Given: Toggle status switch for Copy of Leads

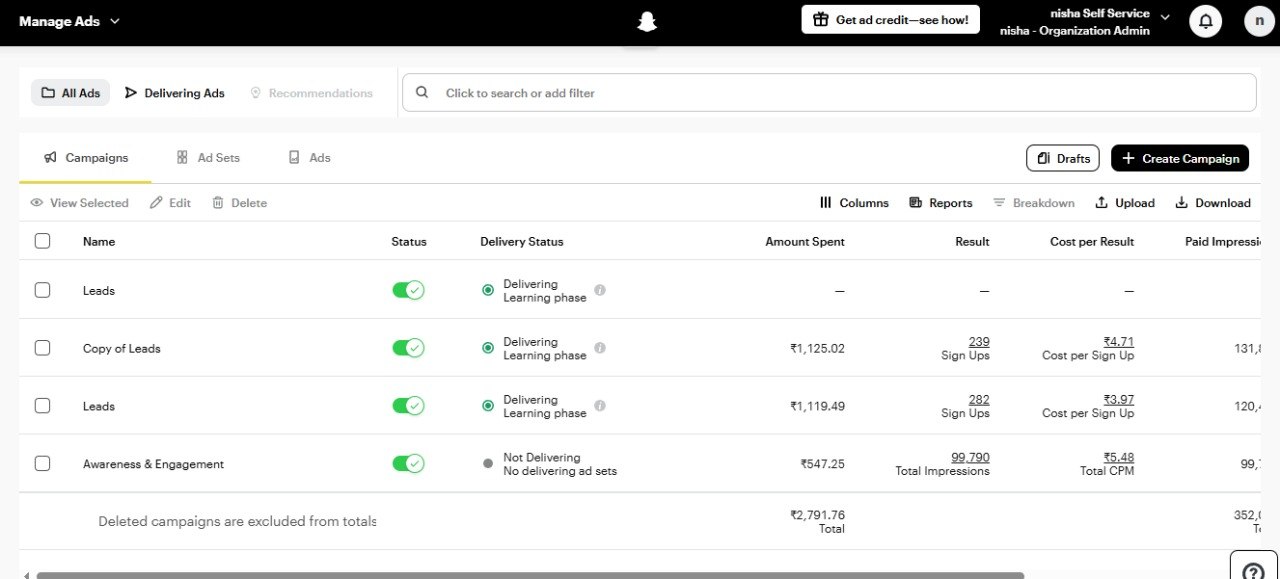Looking at the screenshot, I should click(x=408, y=348).
